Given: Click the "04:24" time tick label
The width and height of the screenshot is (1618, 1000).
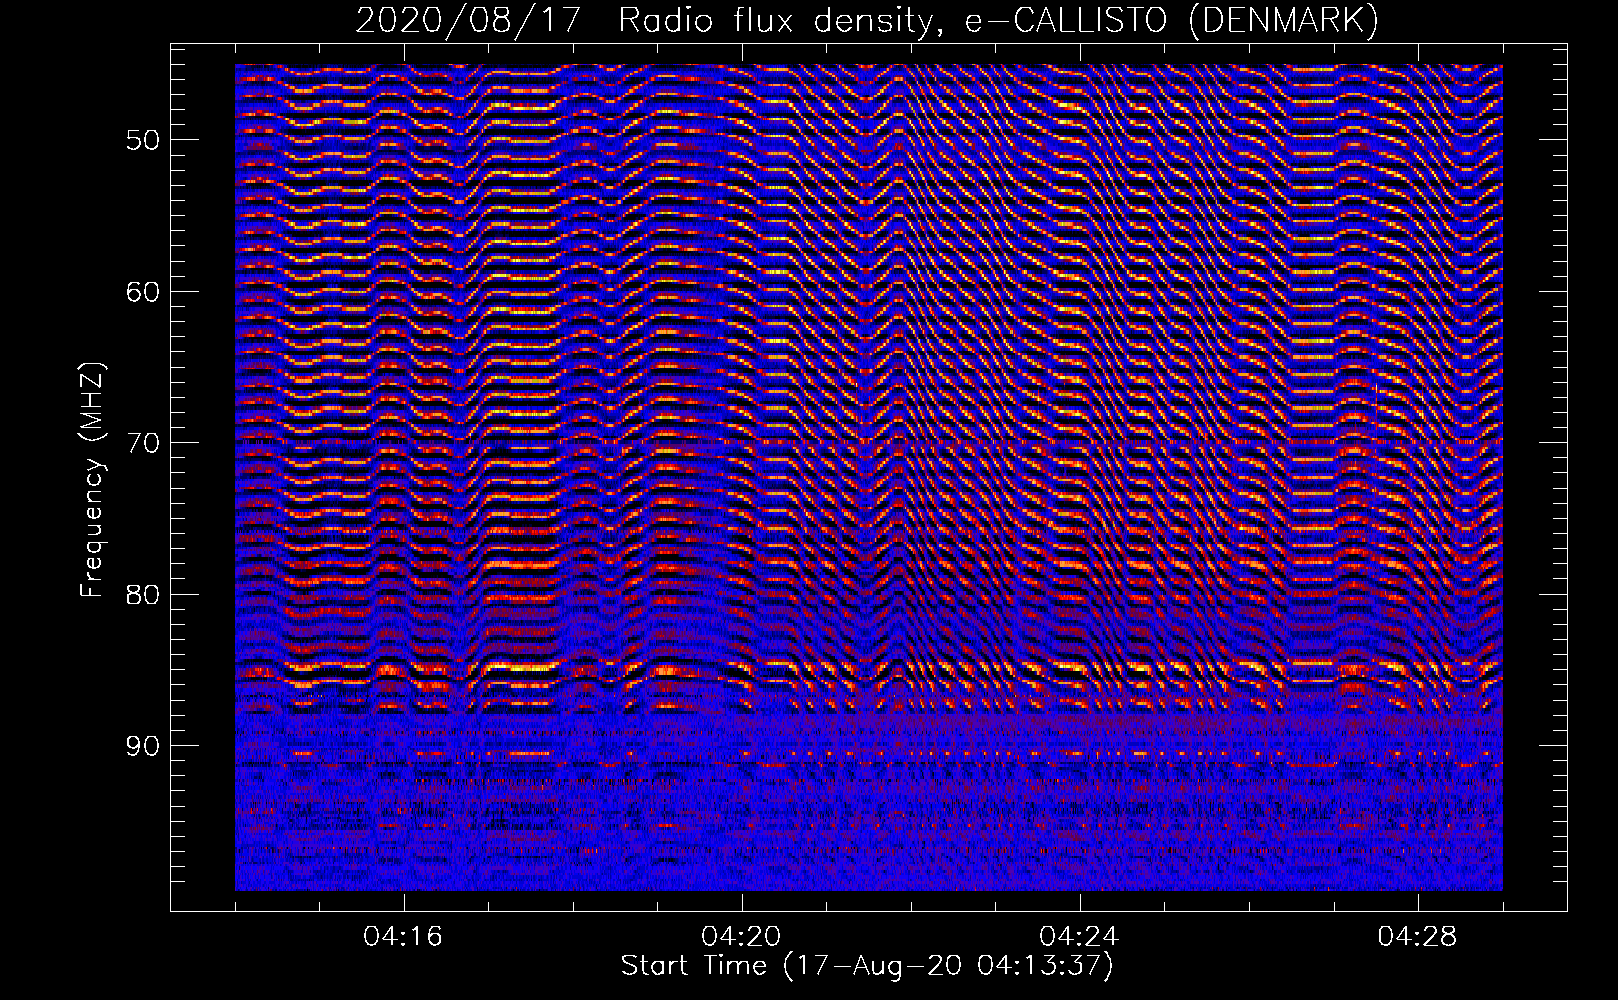Looking at the screenshot, I should tap(1079, 937).
